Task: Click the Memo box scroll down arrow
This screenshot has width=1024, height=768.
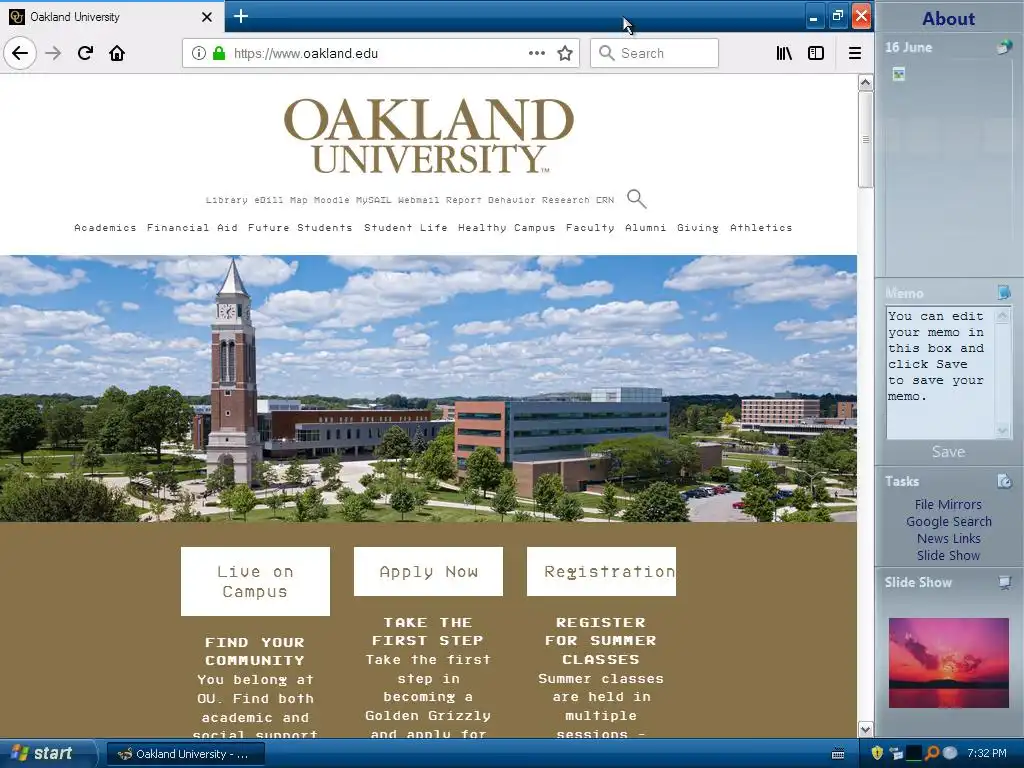Action: (x=1002, y=430)
